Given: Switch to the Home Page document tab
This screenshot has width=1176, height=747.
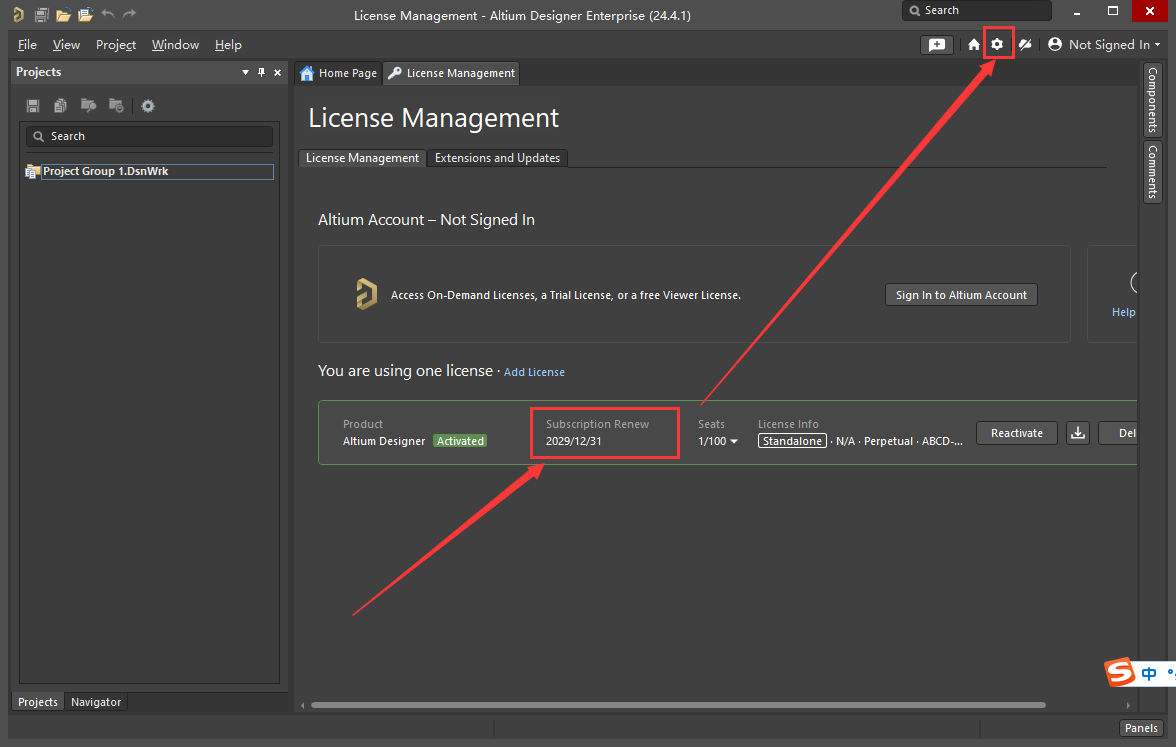Looking at the screenshot, I should [x=338, y=73].
